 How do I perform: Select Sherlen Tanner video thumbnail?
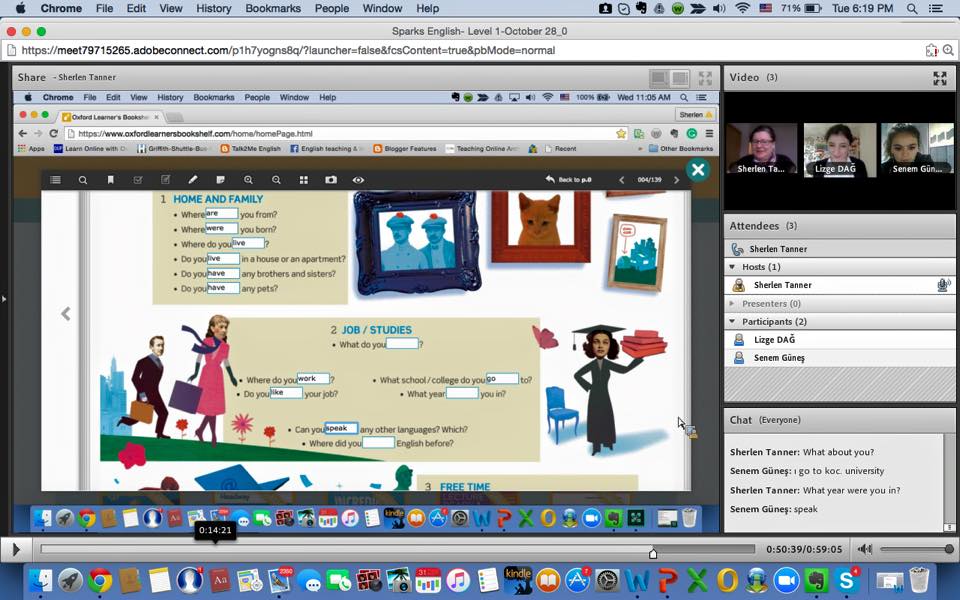(x=762, y=150)
